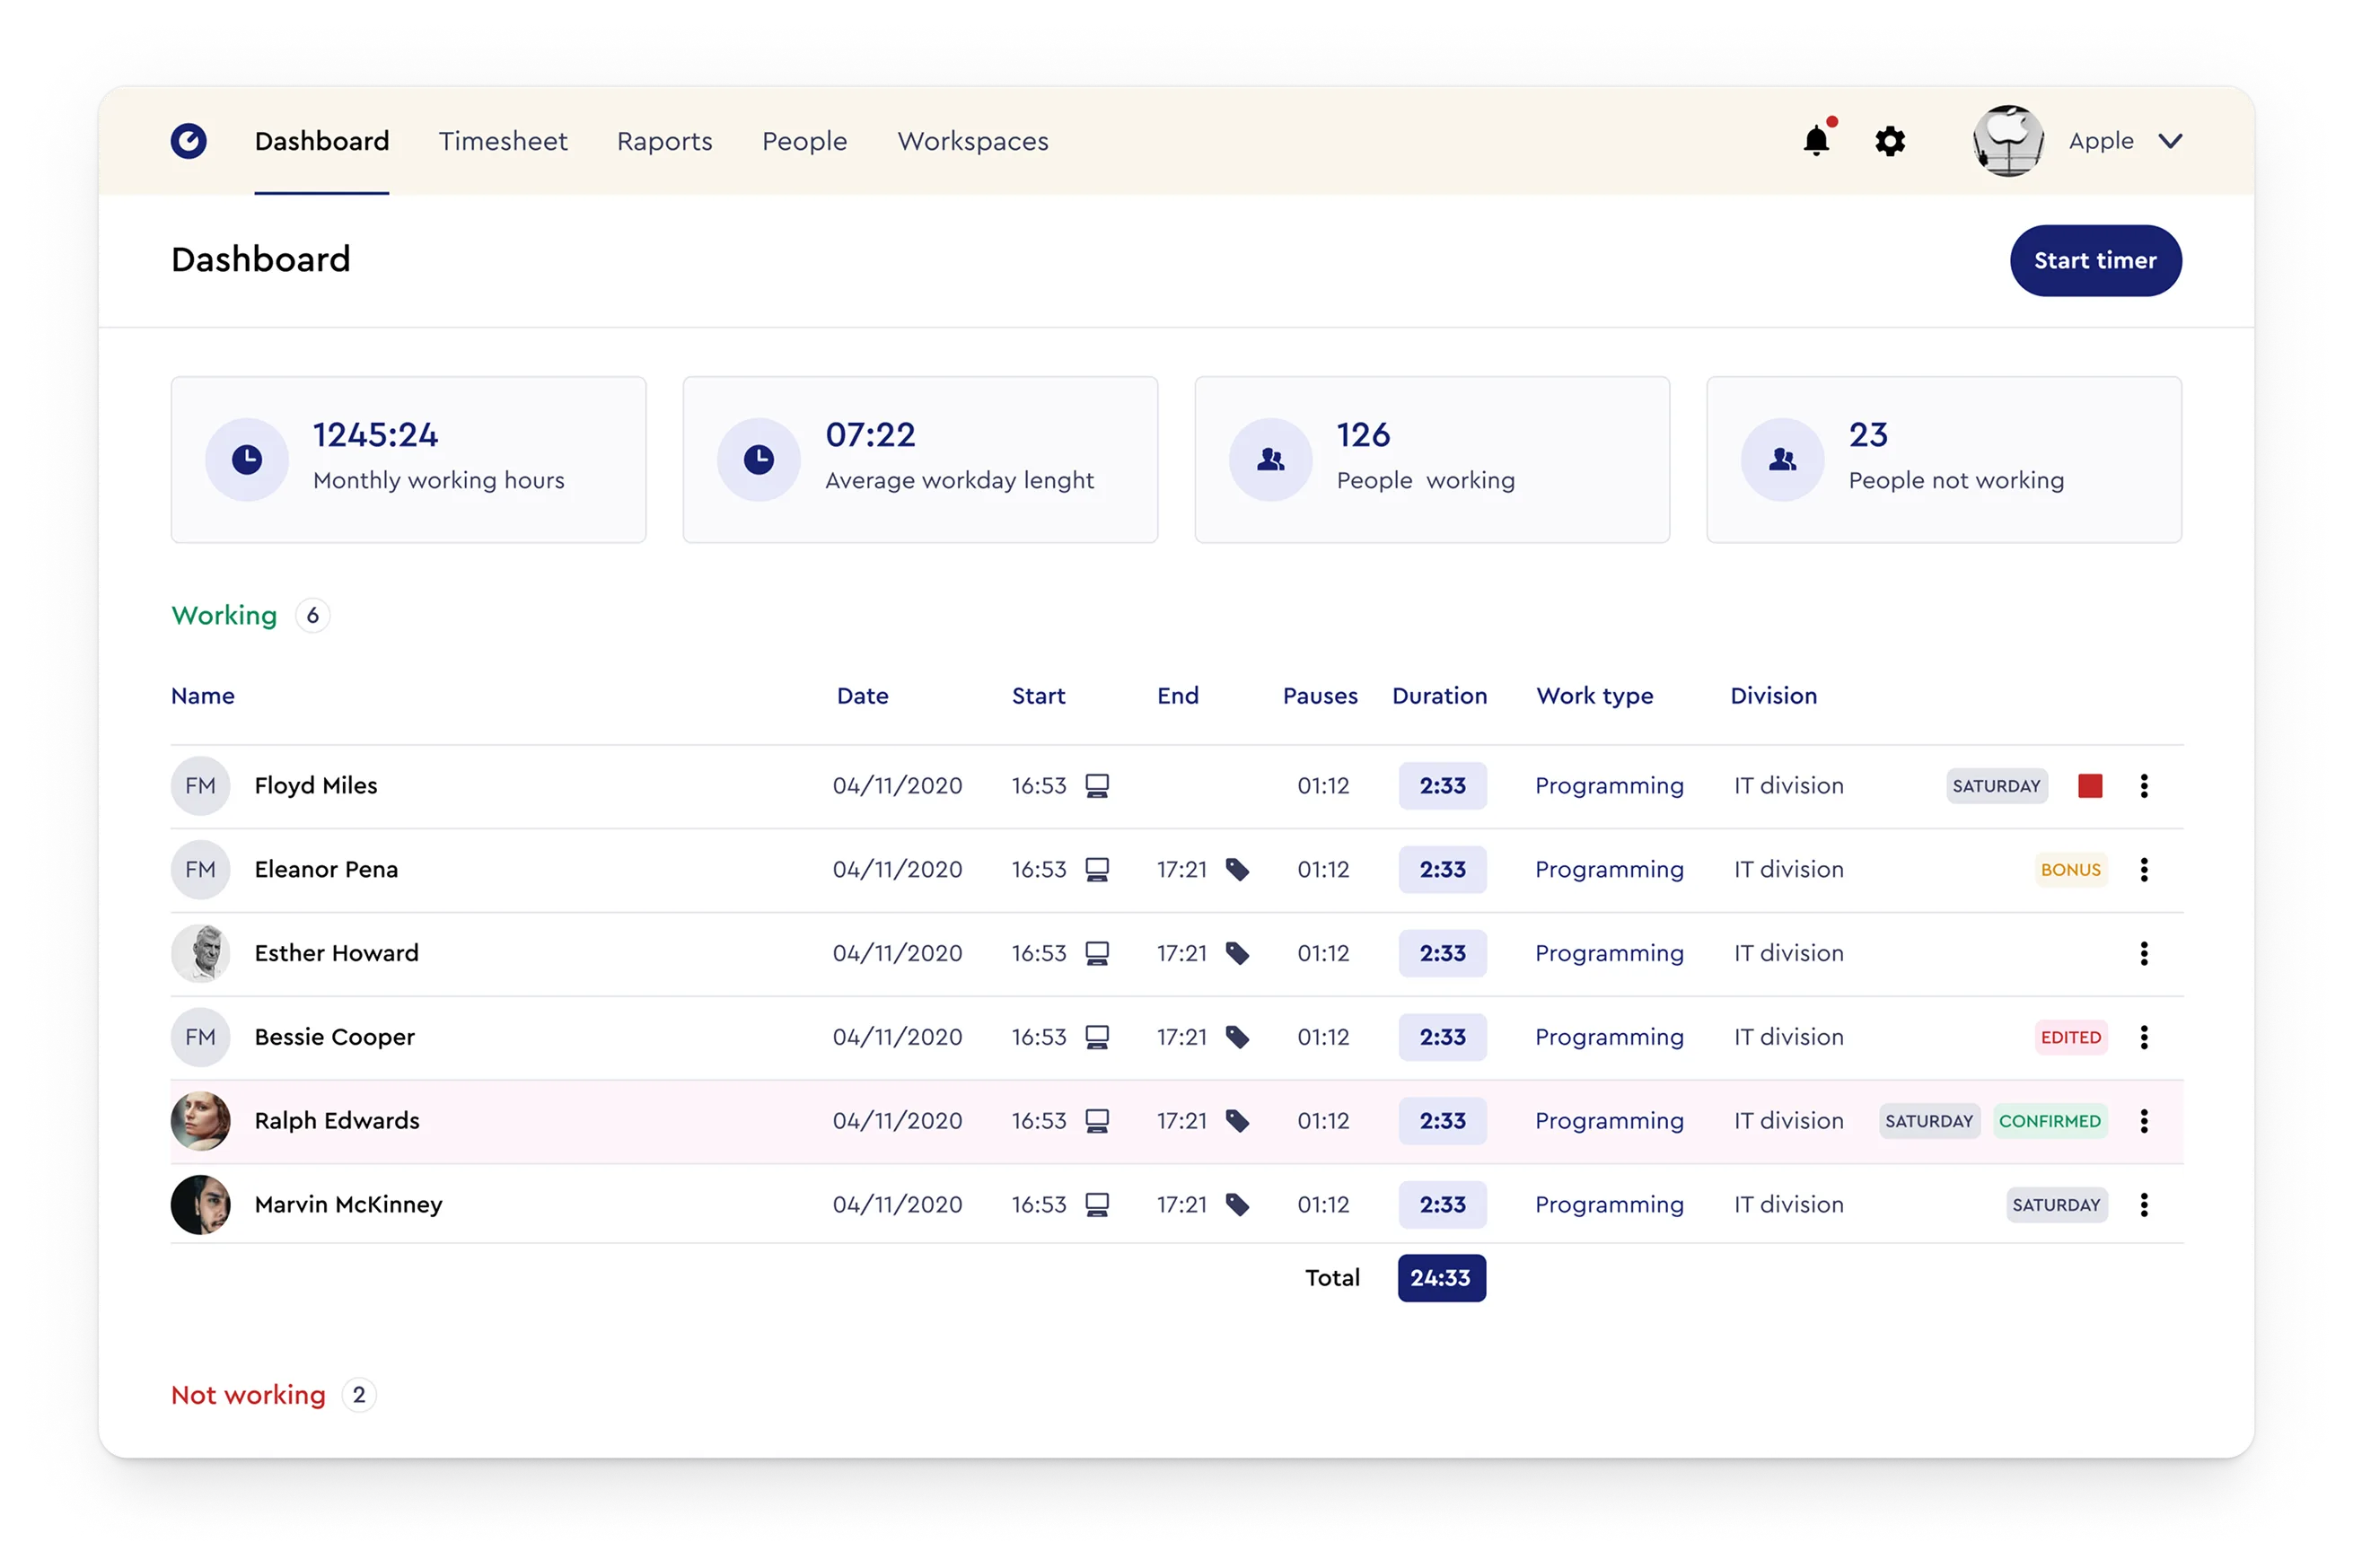
Task: Click Bessie Cooper end tag icon
Action: click(1237, 1037)
